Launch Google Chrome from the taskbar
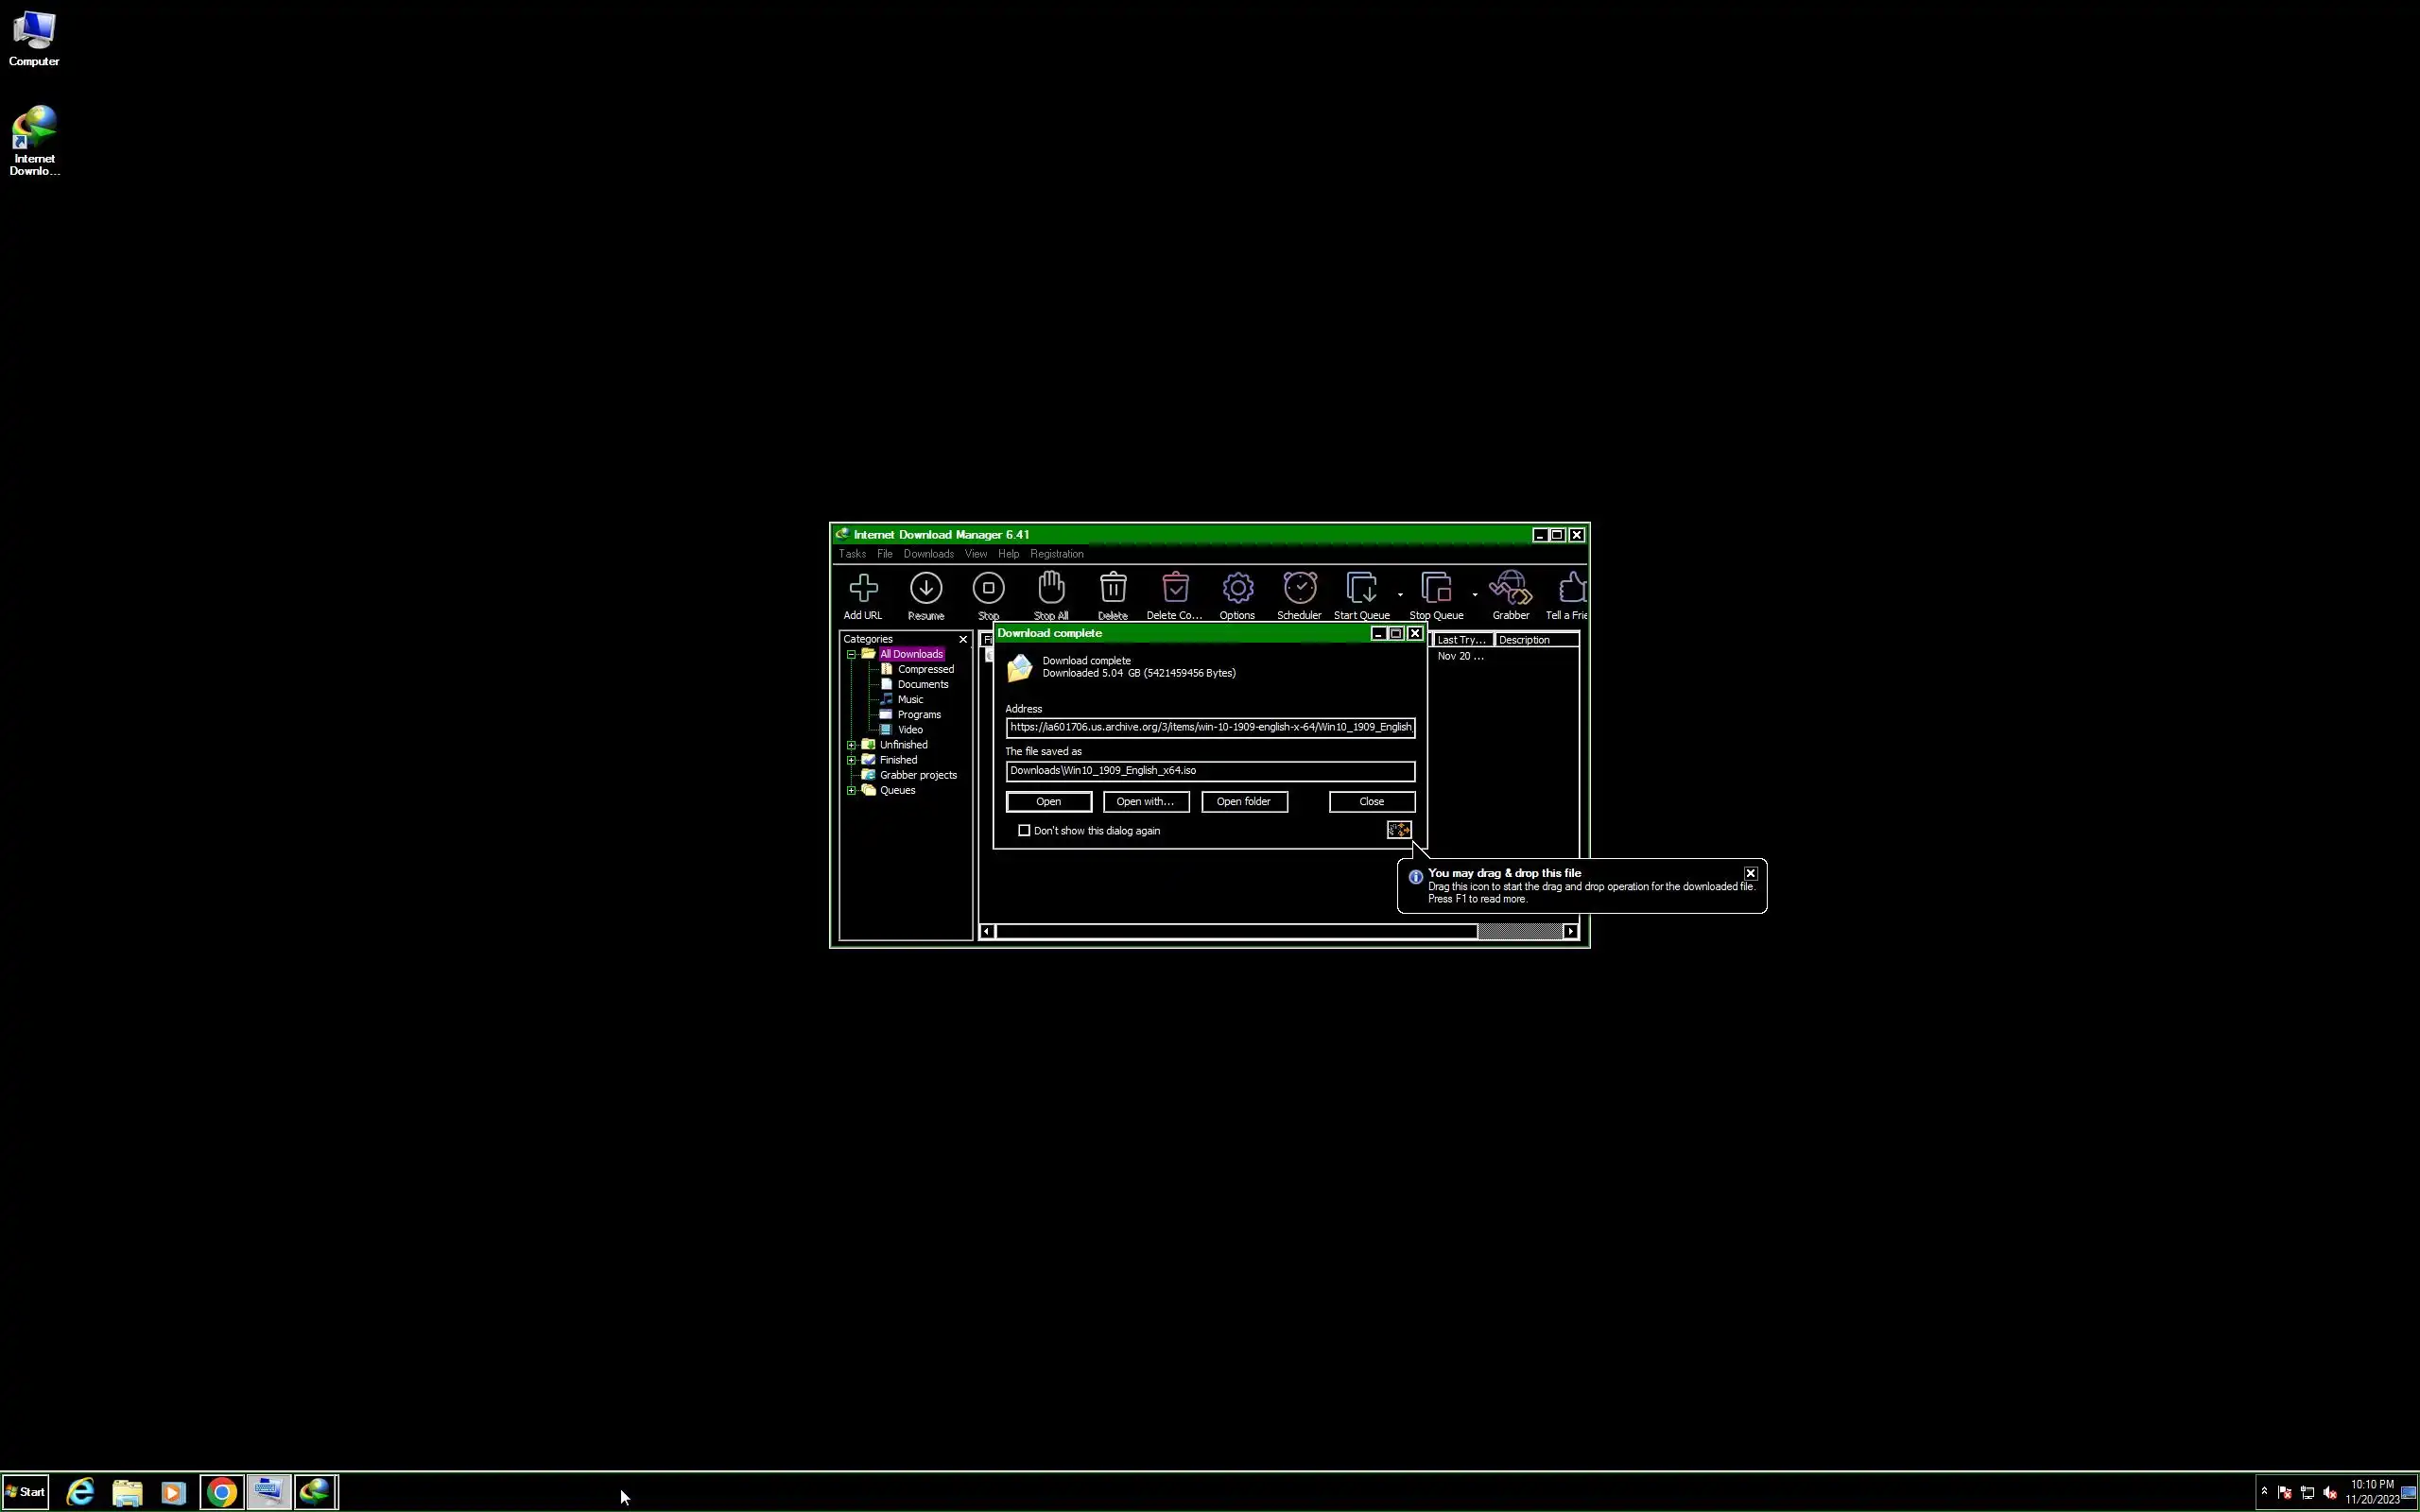 222,1492
